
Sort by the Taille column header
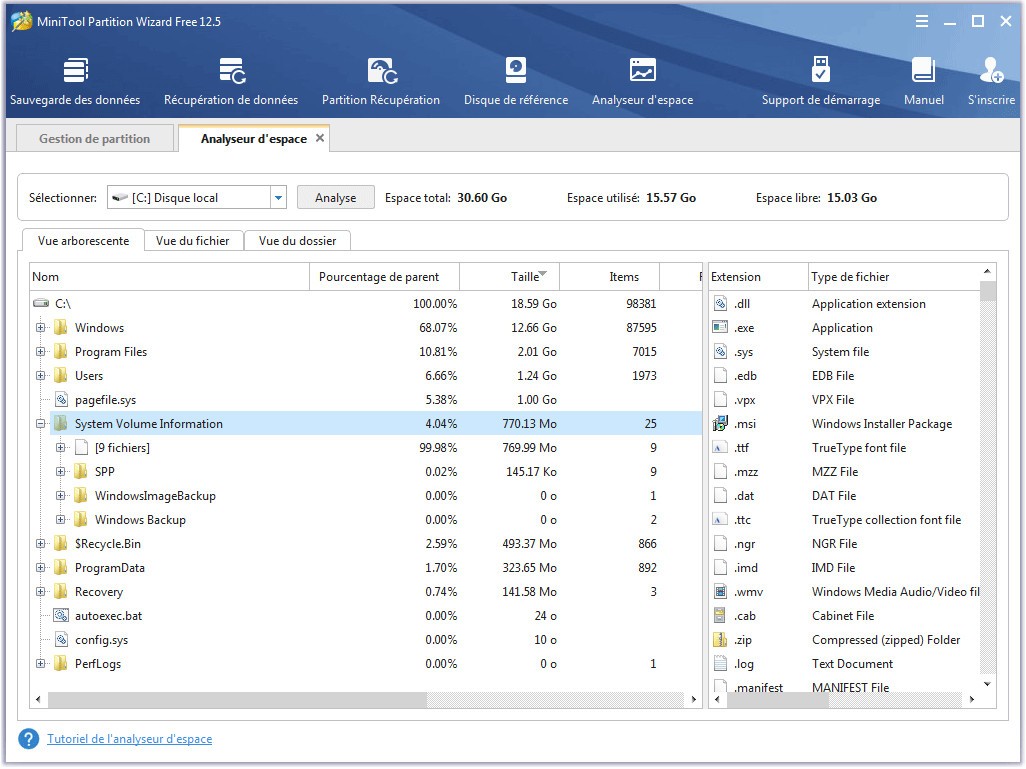click(510, 277)
